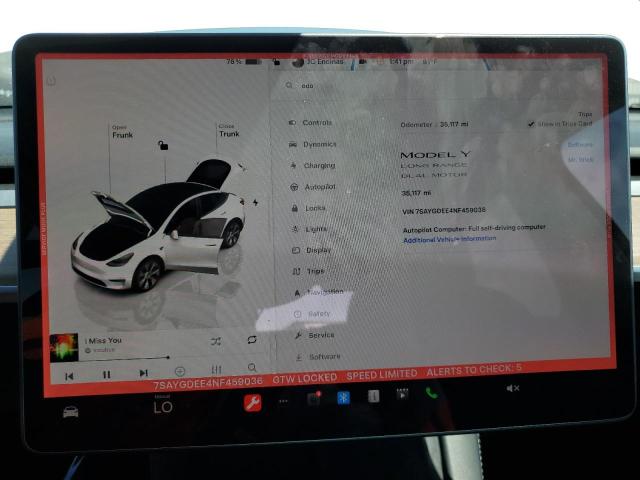
Task: Open the Autopilot menu
Action: point(313,187)
